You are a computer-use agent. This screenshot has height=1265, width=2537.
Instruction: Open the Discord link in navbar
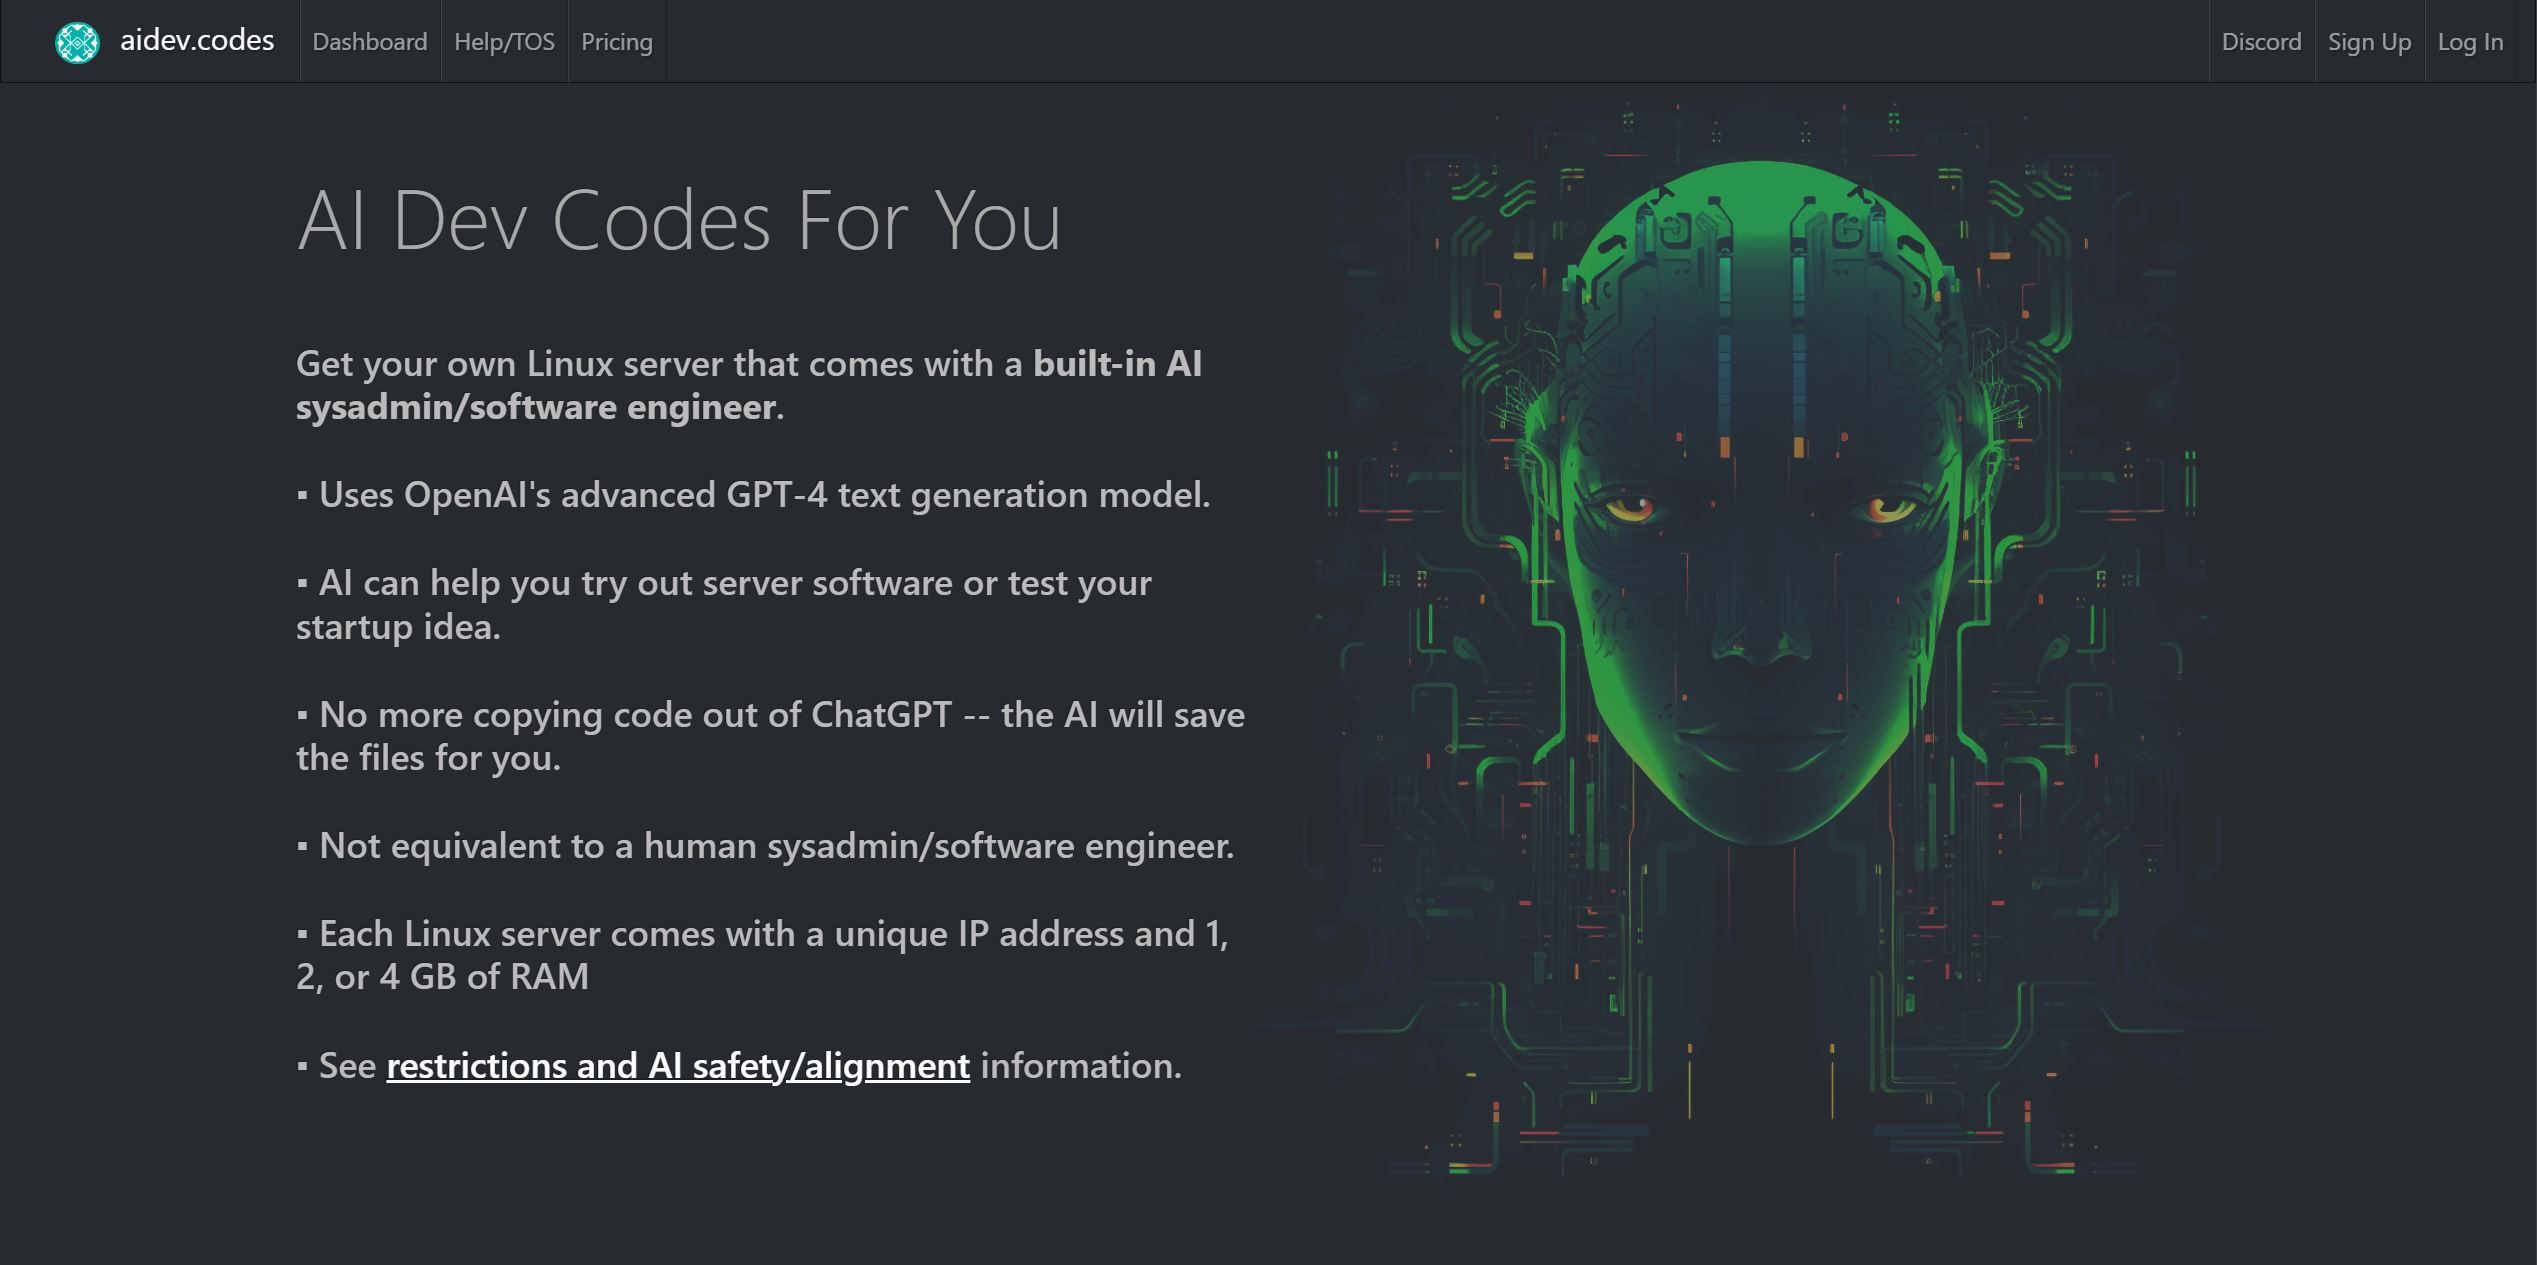(2261, 42)
